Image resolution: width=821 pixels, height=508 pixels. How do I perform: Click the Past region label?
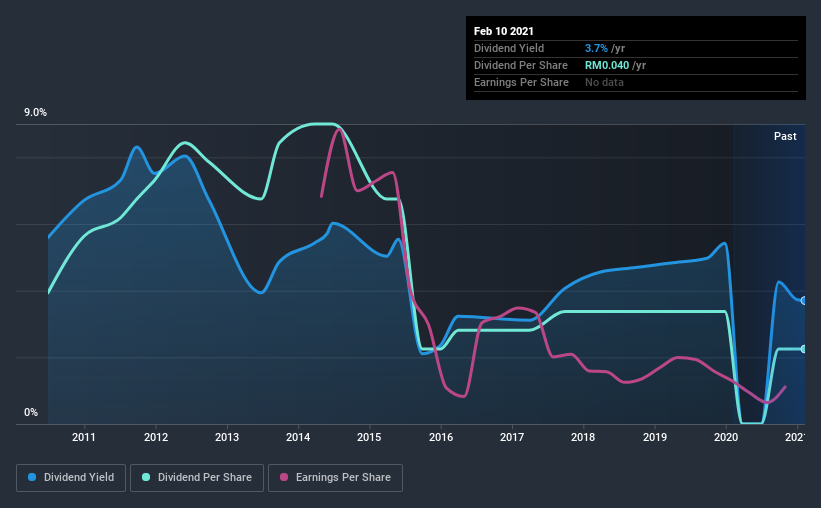pyautogui.click(x=785, y=136)
